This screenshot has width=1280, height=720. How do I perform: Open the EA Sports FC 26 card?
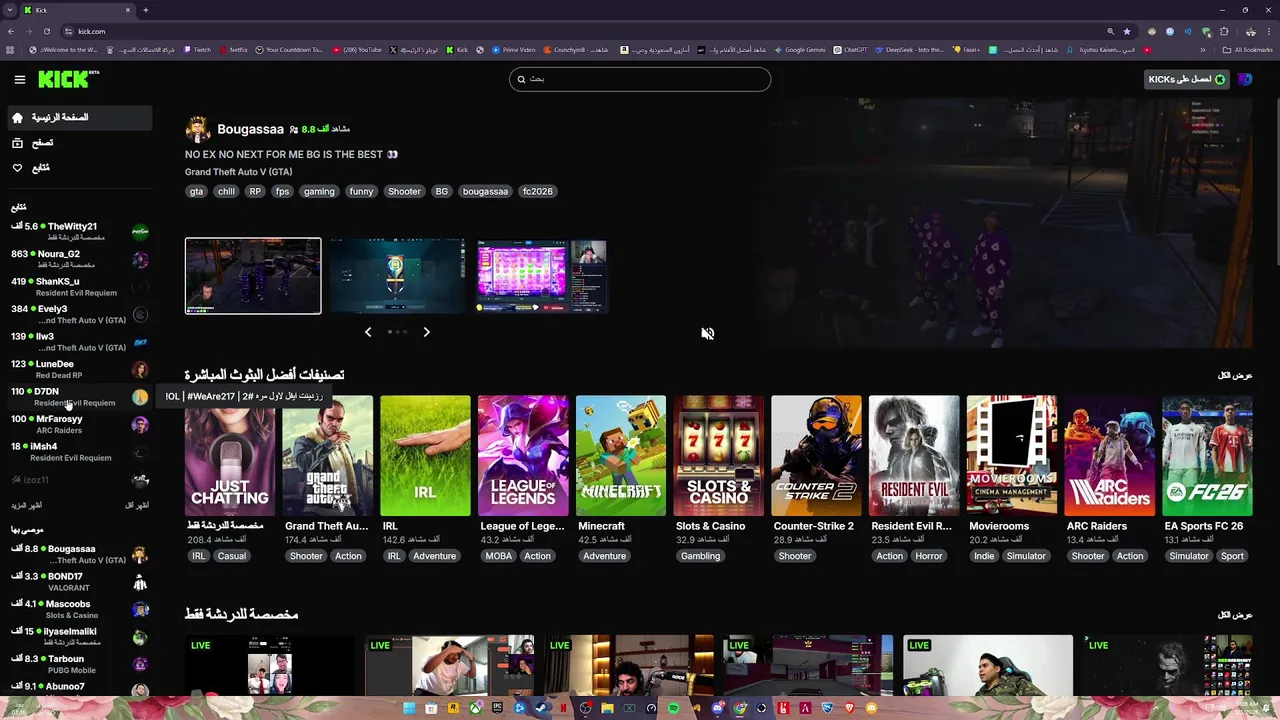[x=1207, y=456]
